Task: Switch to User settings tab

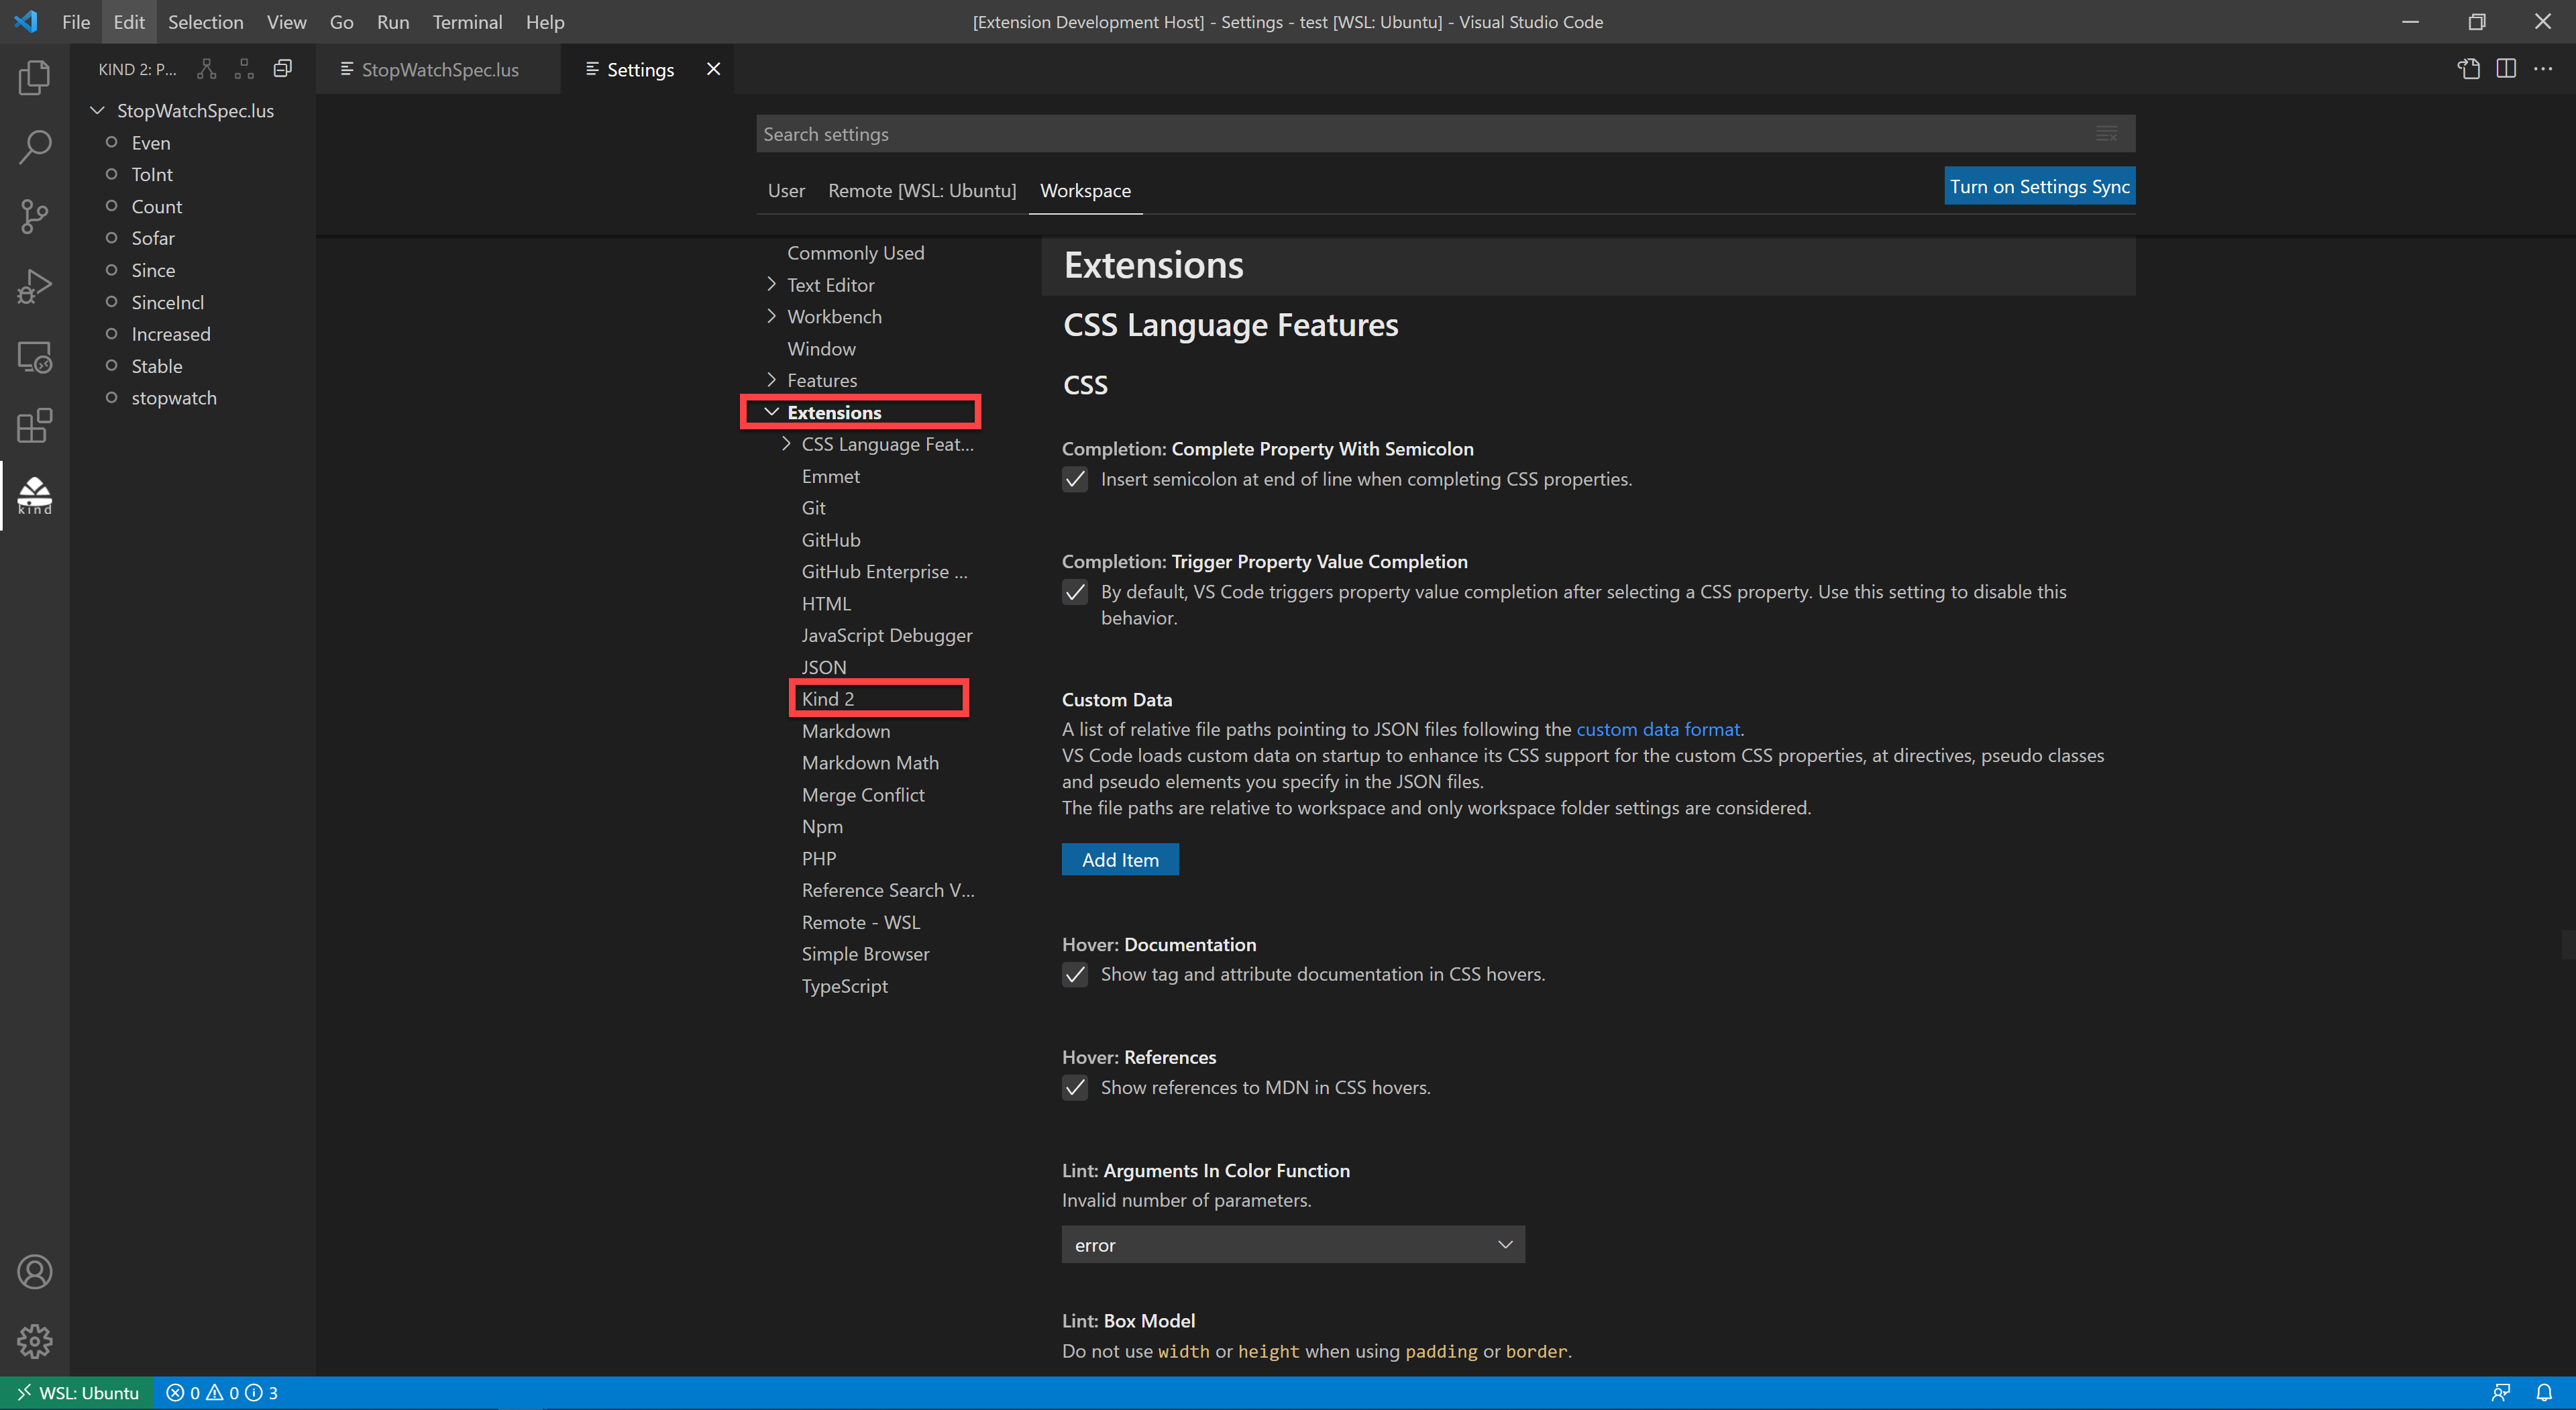Action: pos(786,190)
